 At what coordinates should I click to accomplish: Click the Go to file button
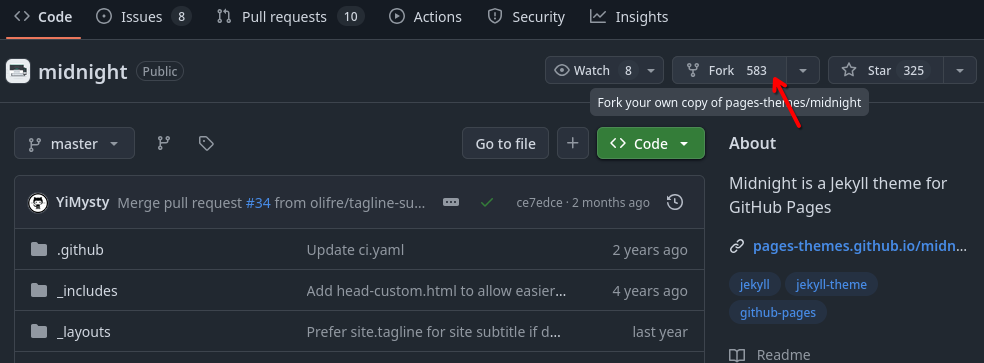505,143
